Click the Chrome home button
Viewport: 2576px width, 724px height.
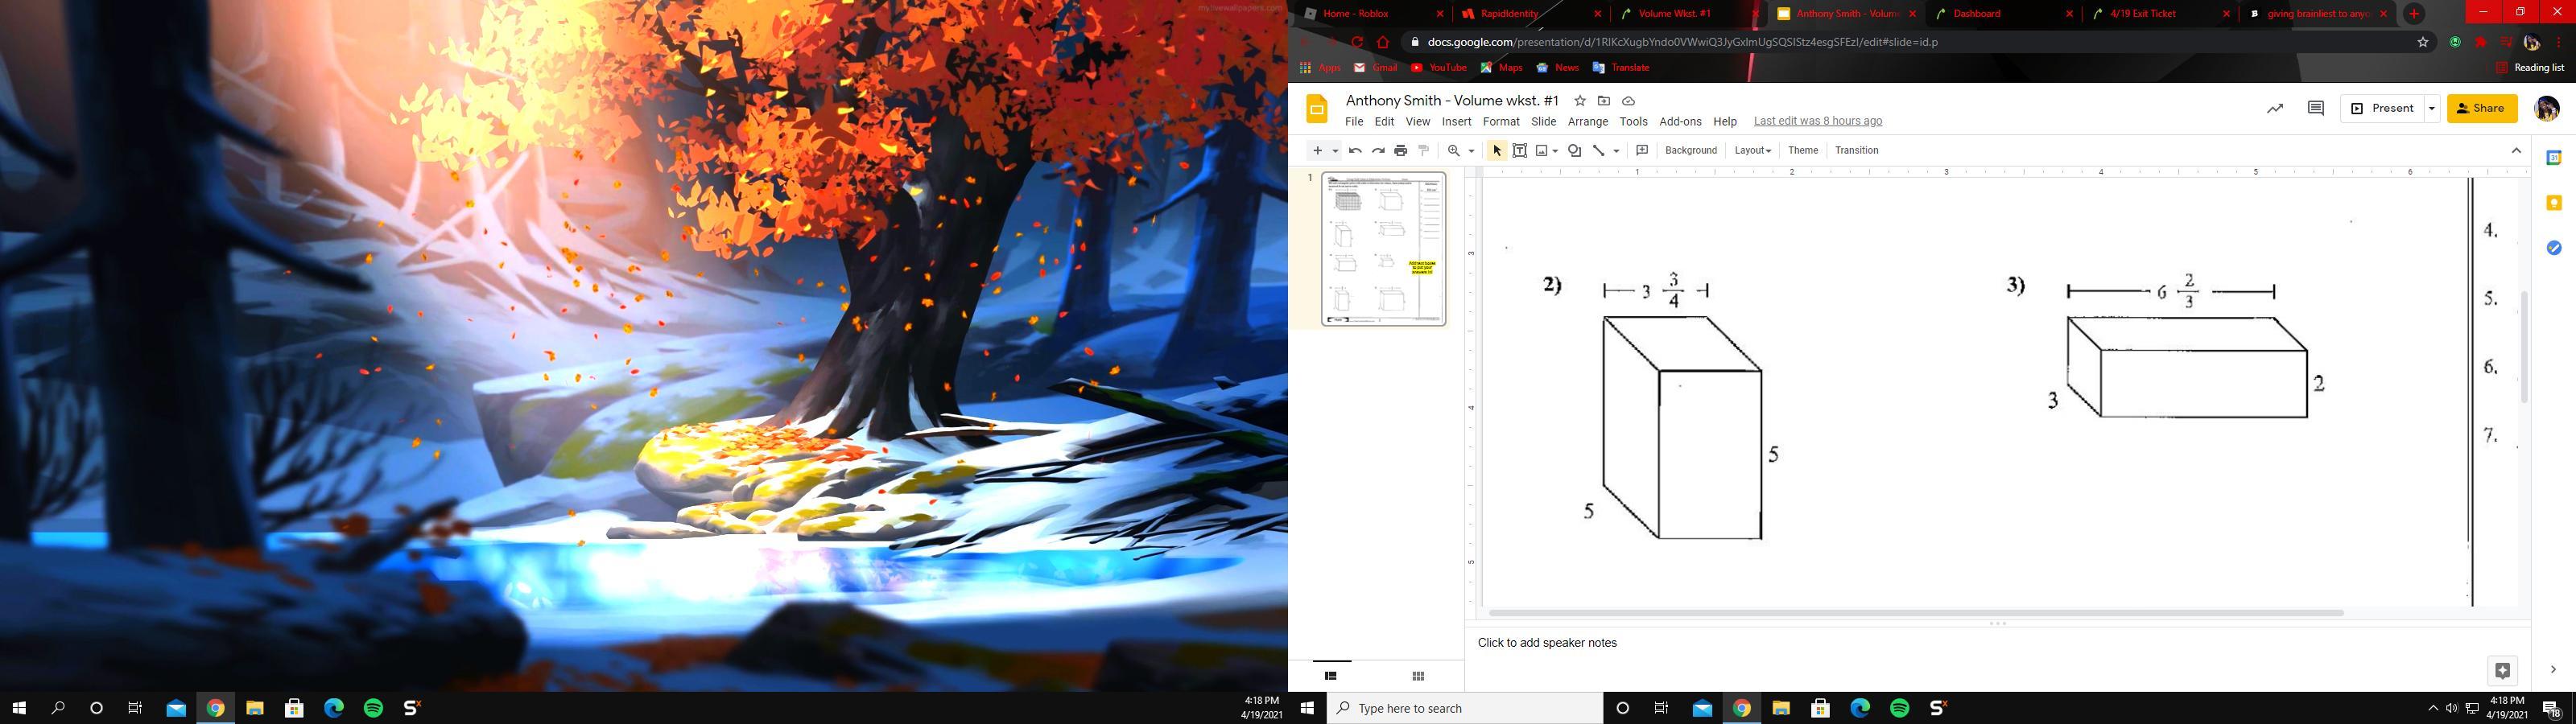point(1383,42)
